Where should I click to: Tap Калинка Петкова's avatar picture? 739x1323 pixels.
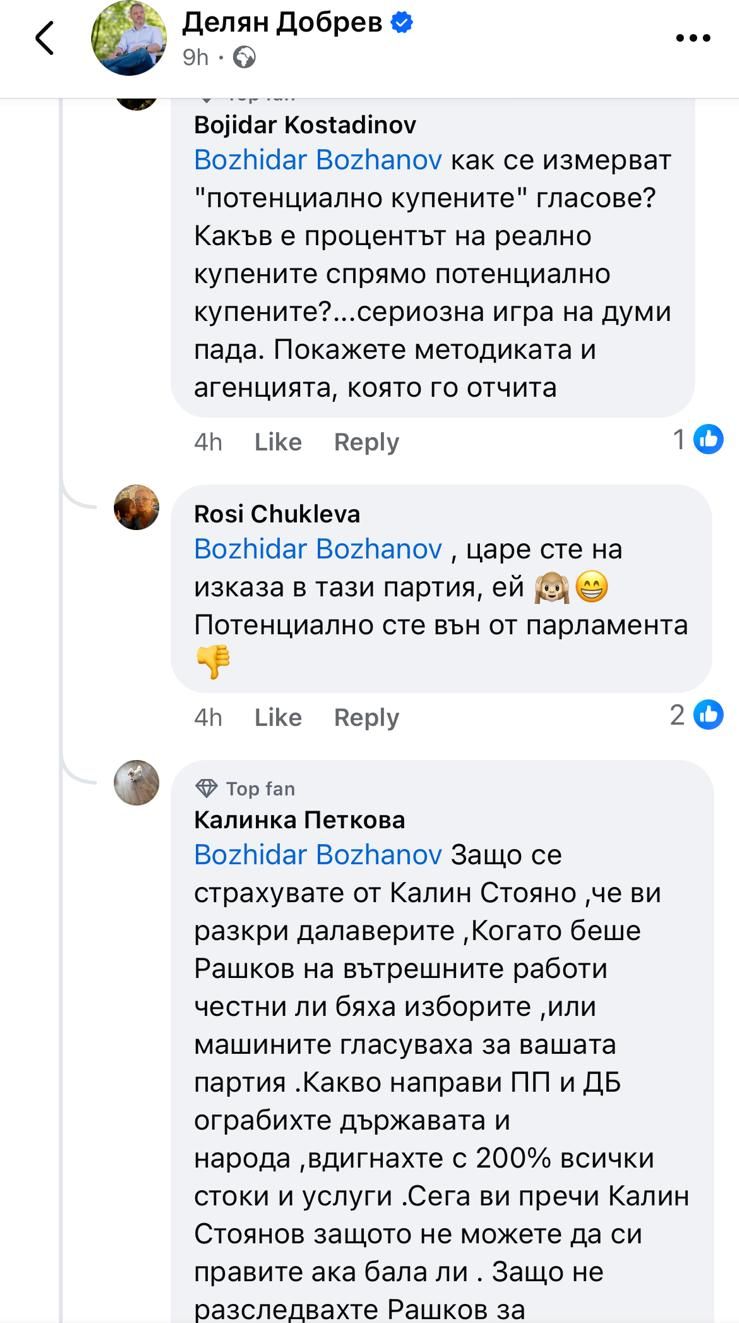pos(137,782)
